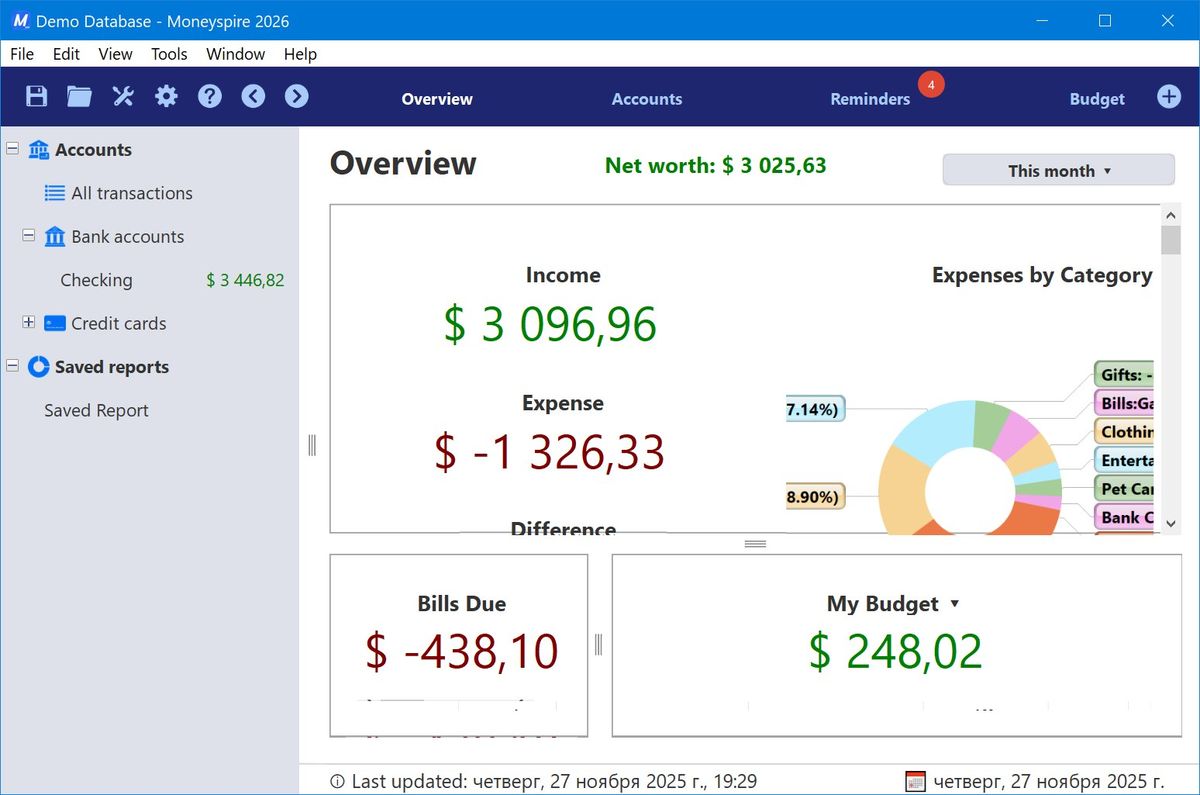Collapse the Saved reports section
The width and height of the screenshot is (1200, 795).
(13, 366)
